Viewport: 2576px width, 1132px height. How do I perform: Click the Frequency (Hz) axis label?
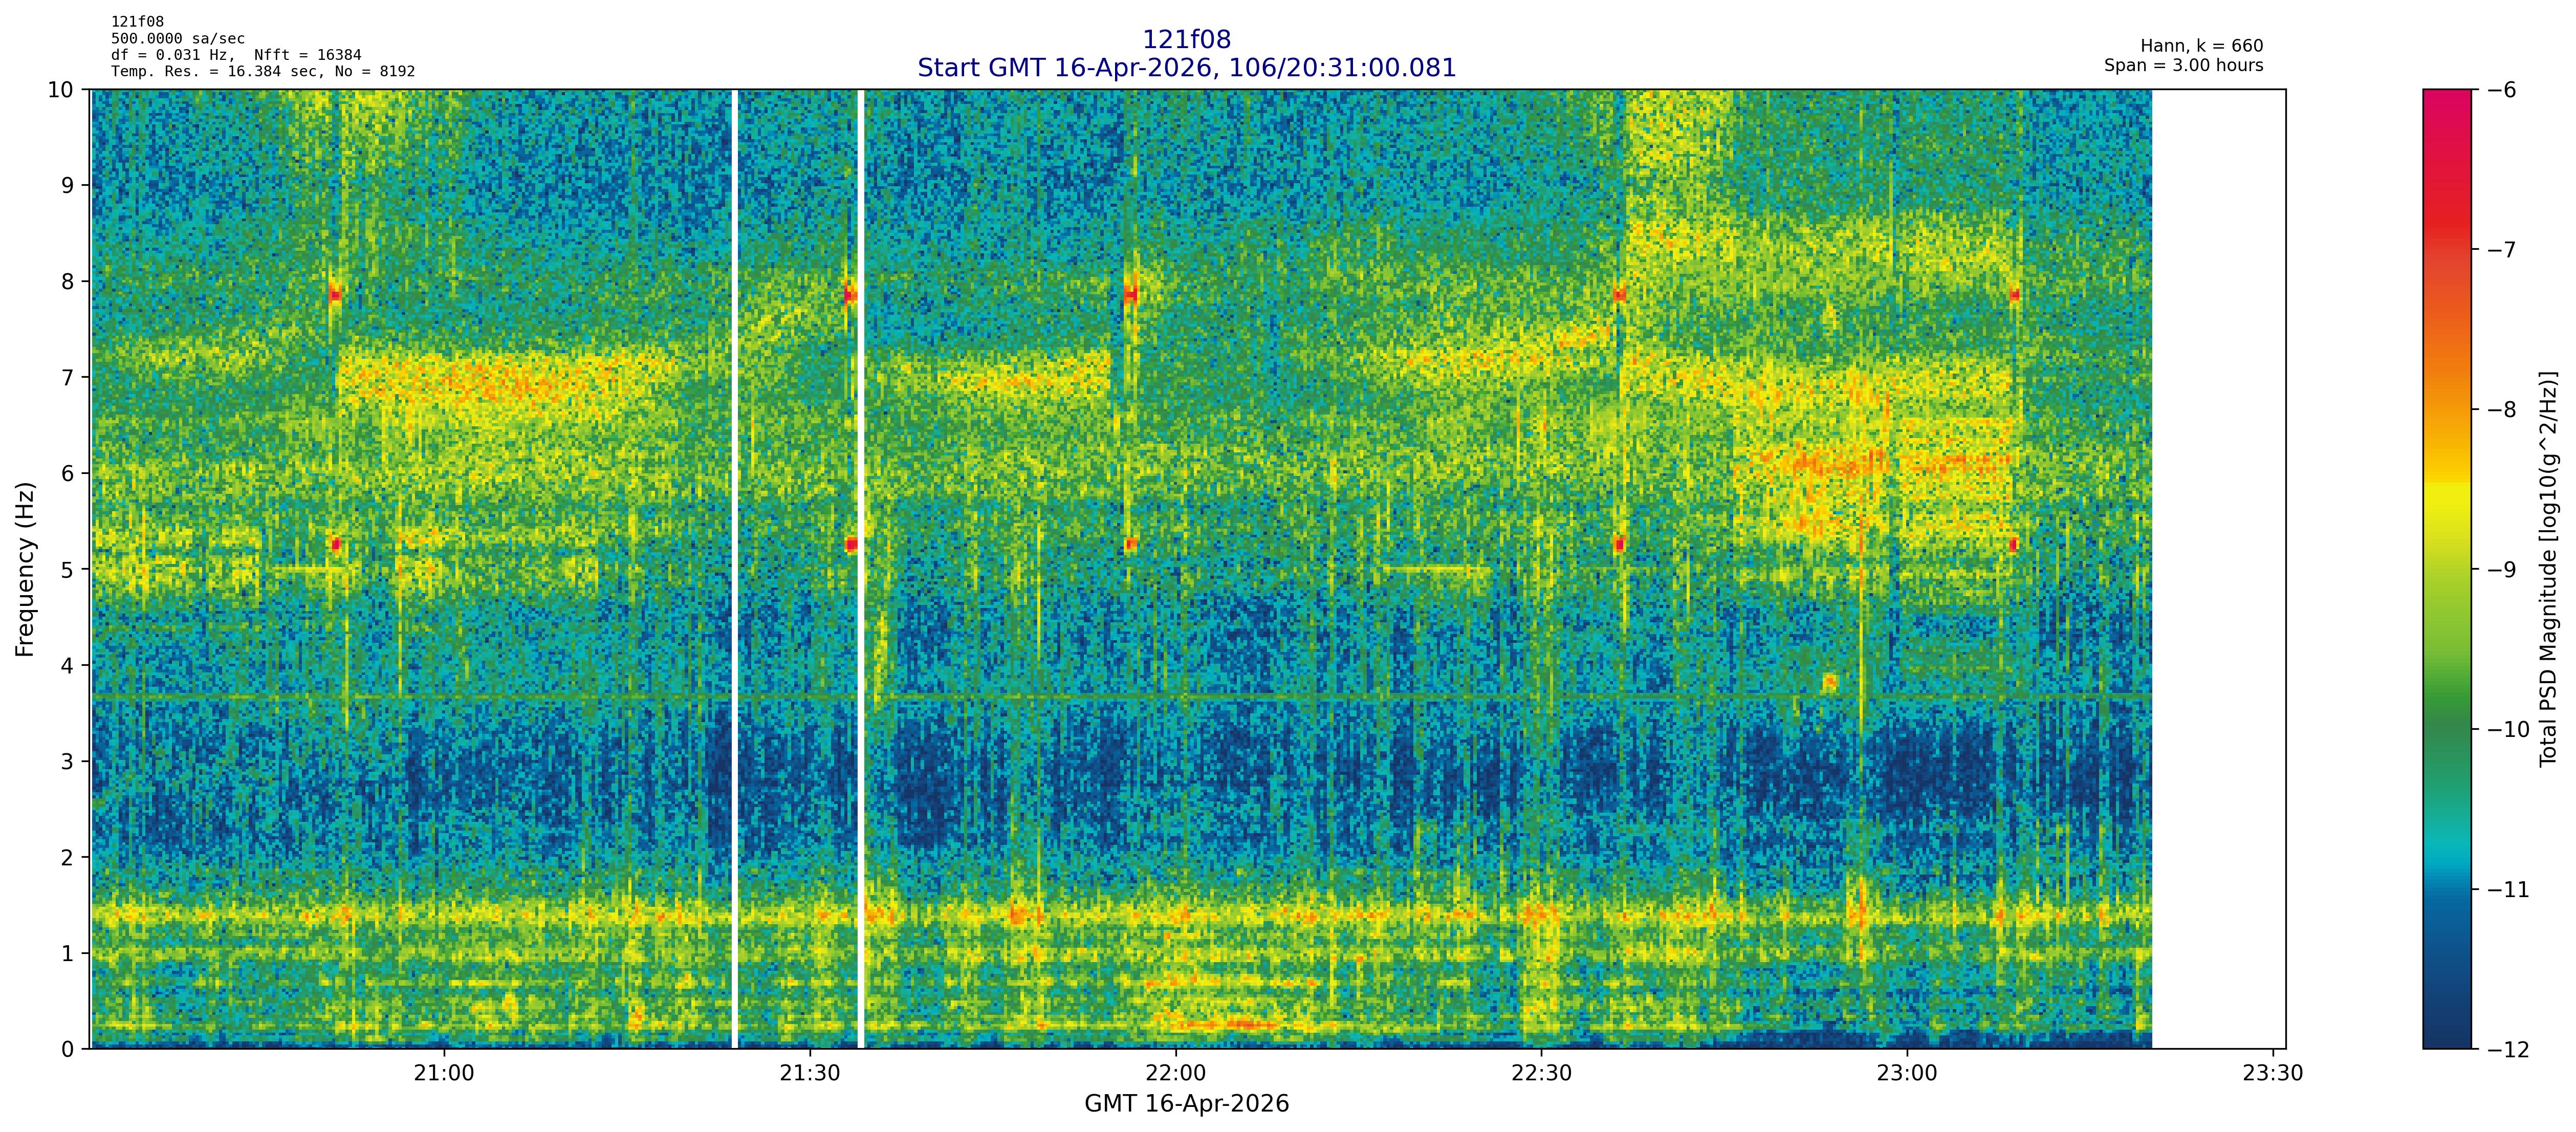pos(25,569)
